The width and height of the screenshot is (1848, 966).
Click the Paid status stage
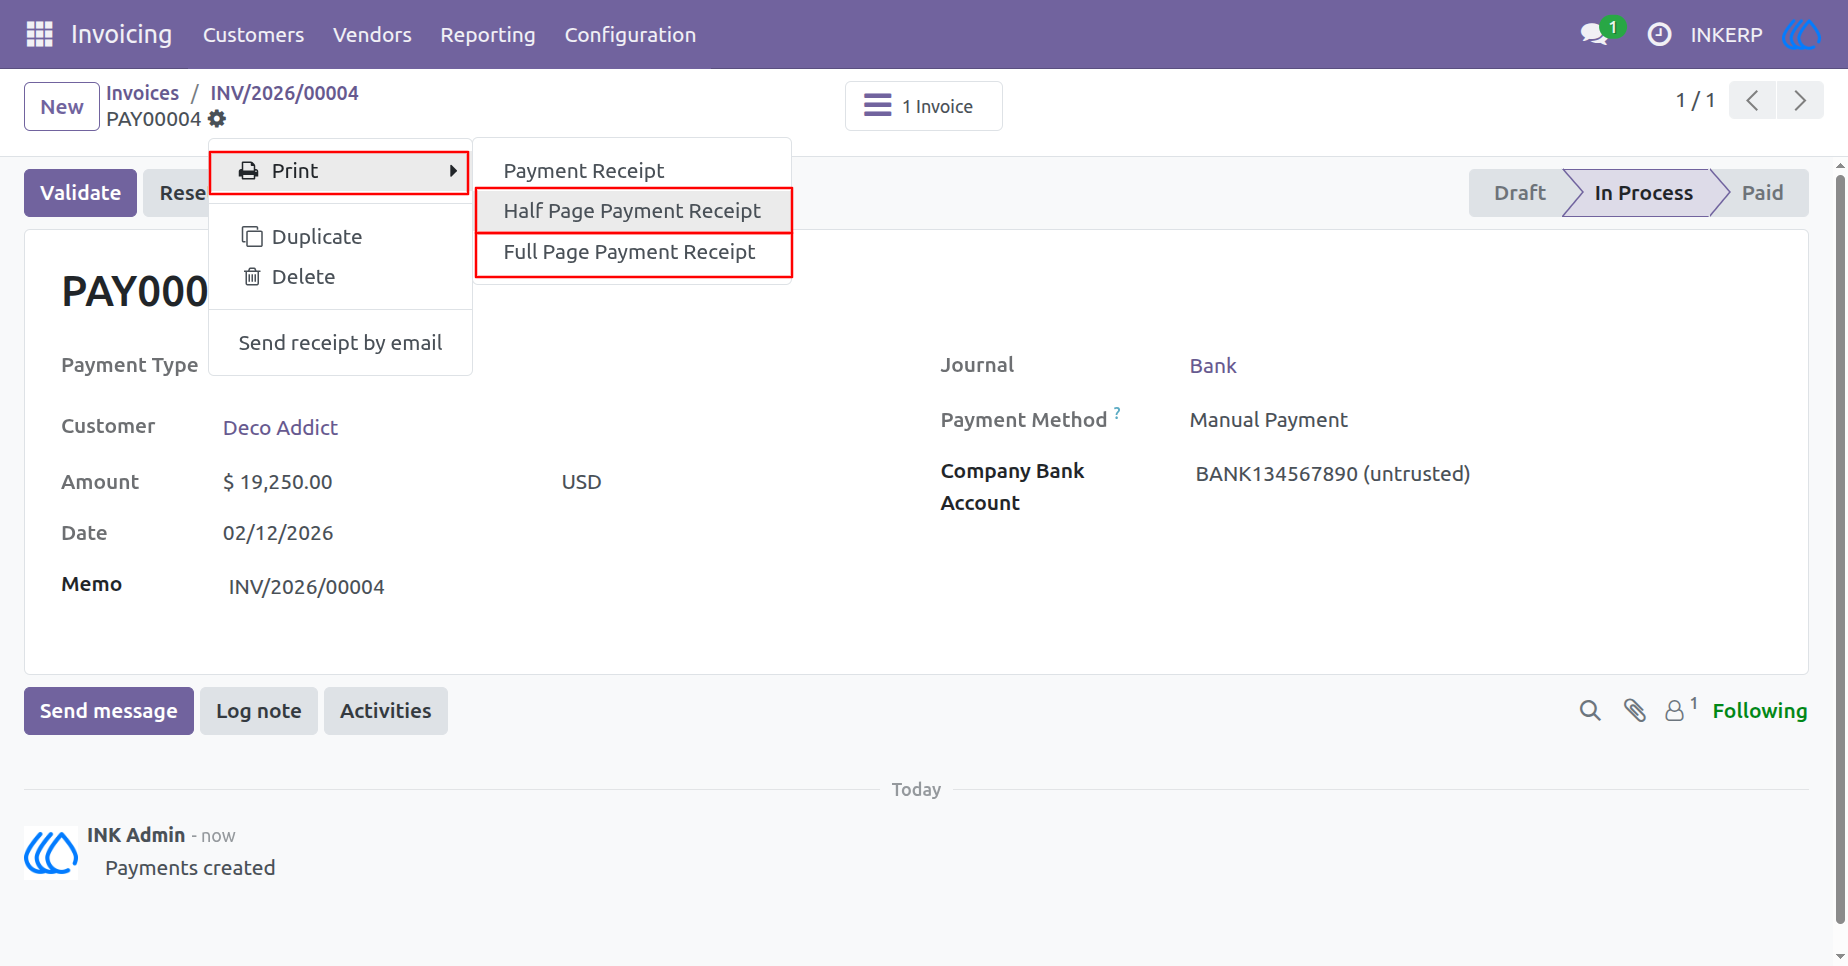[x=1762, y=193]
